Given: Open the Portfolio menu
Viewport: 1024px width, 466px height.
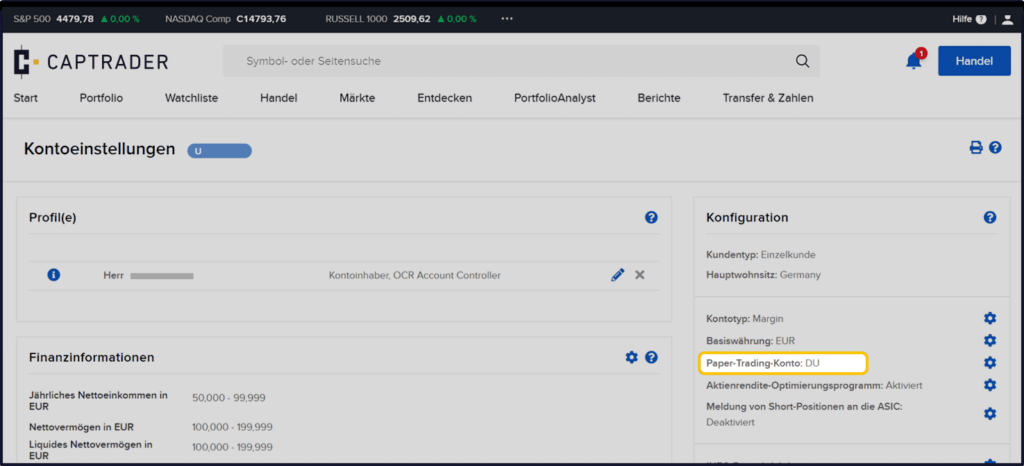Looking at the screenshot, I should pyautogui.click(x=101, y=98).
